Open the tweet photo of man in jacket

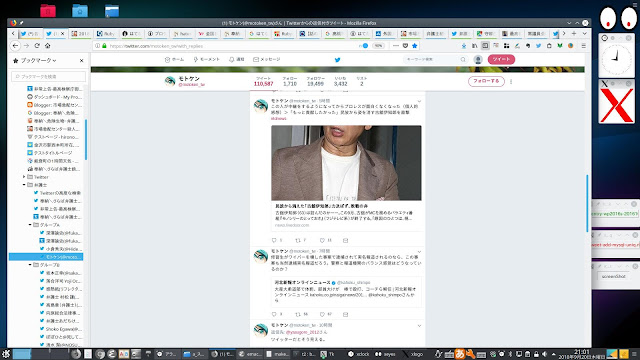point(346,163)
